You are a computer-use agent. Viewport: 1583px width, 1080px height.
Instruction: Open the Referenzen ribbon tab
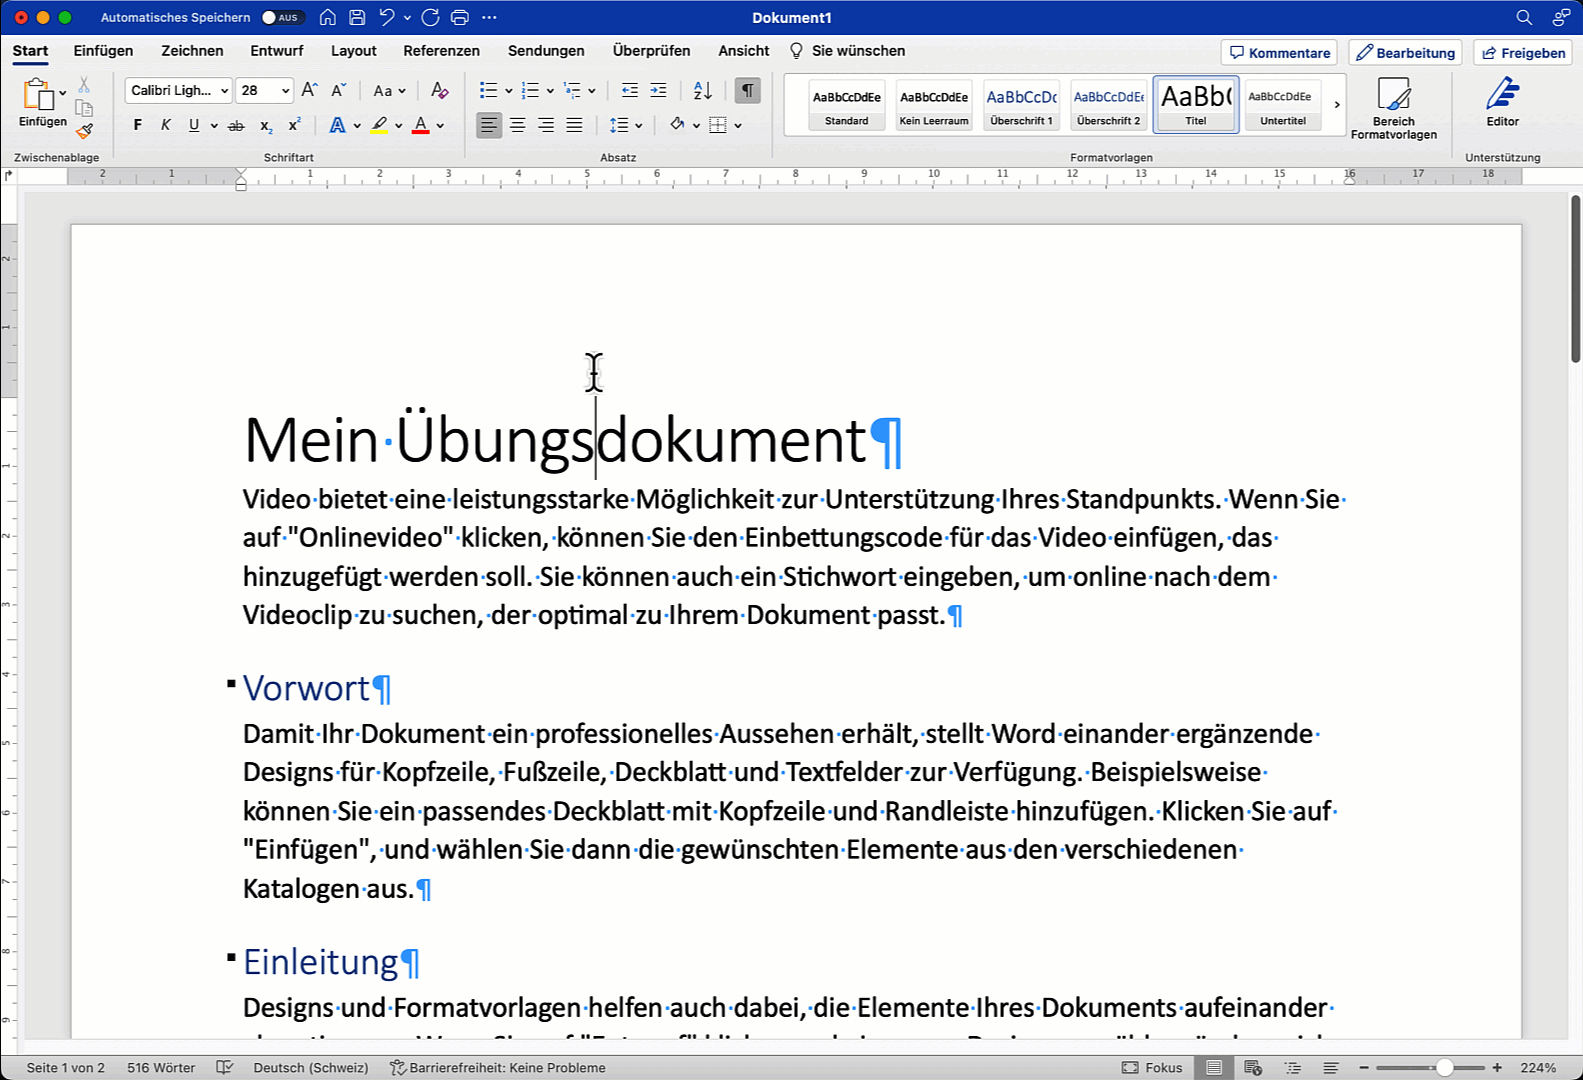[x=441, y=51]
